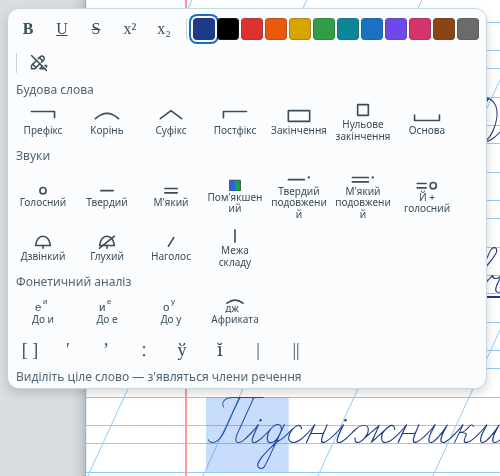The image size is (500, 476).
Task: Apply Нульове закінчення empty box
Action: (363, 123)
